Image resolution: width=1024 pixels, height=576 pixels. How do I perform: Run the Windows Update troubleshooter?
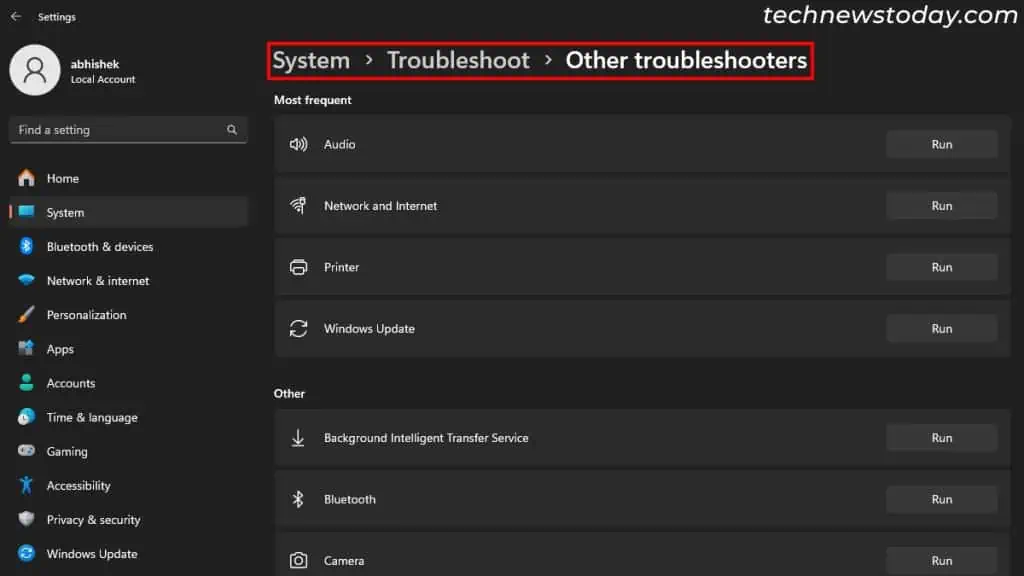pos(942,328)
